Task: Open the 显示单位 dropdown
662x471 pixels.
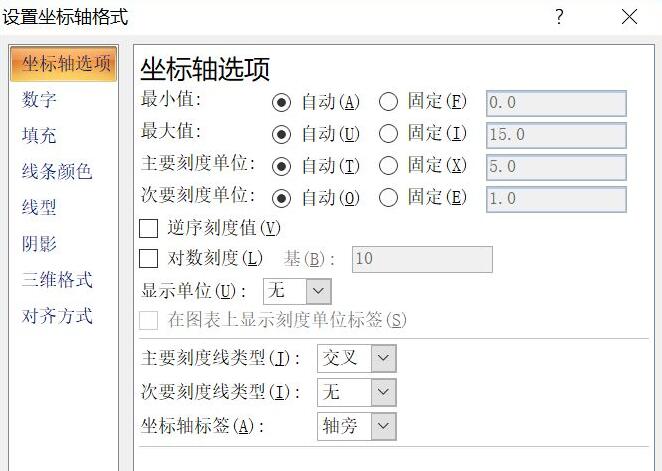Action: click(297, 291)
